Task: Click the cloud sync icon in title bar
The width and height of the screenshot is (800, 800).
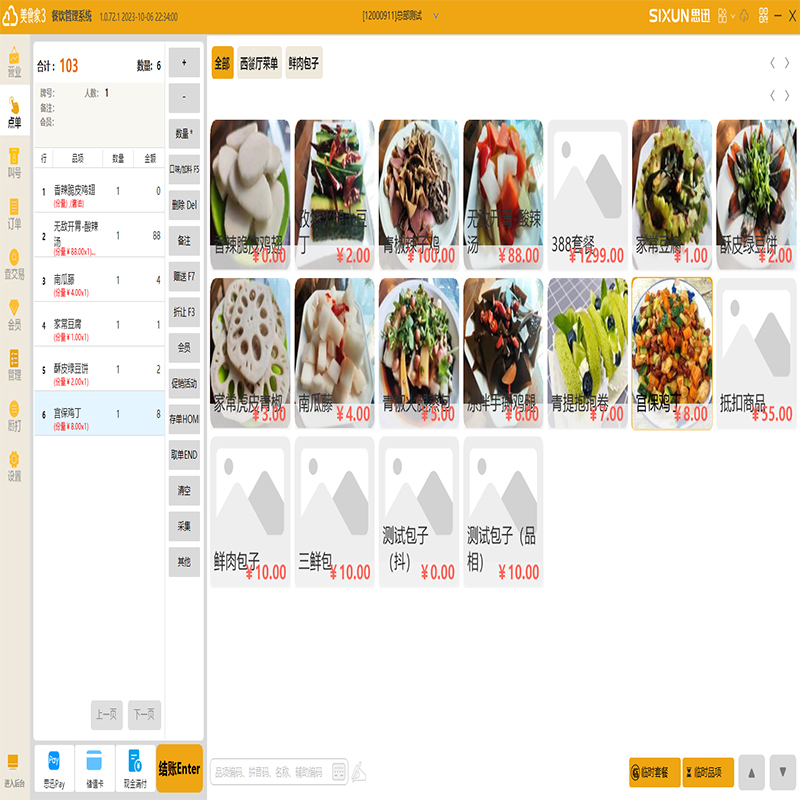Action: [x=744, y=16]
